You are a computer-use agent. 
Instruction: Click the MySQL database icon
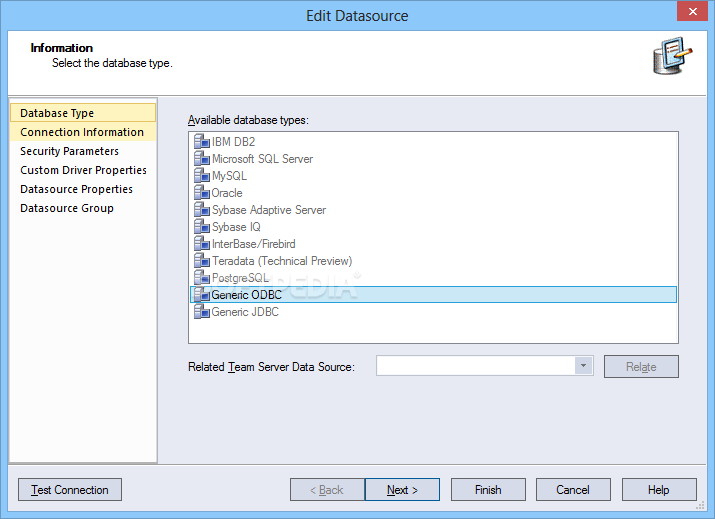pos(201,176)
